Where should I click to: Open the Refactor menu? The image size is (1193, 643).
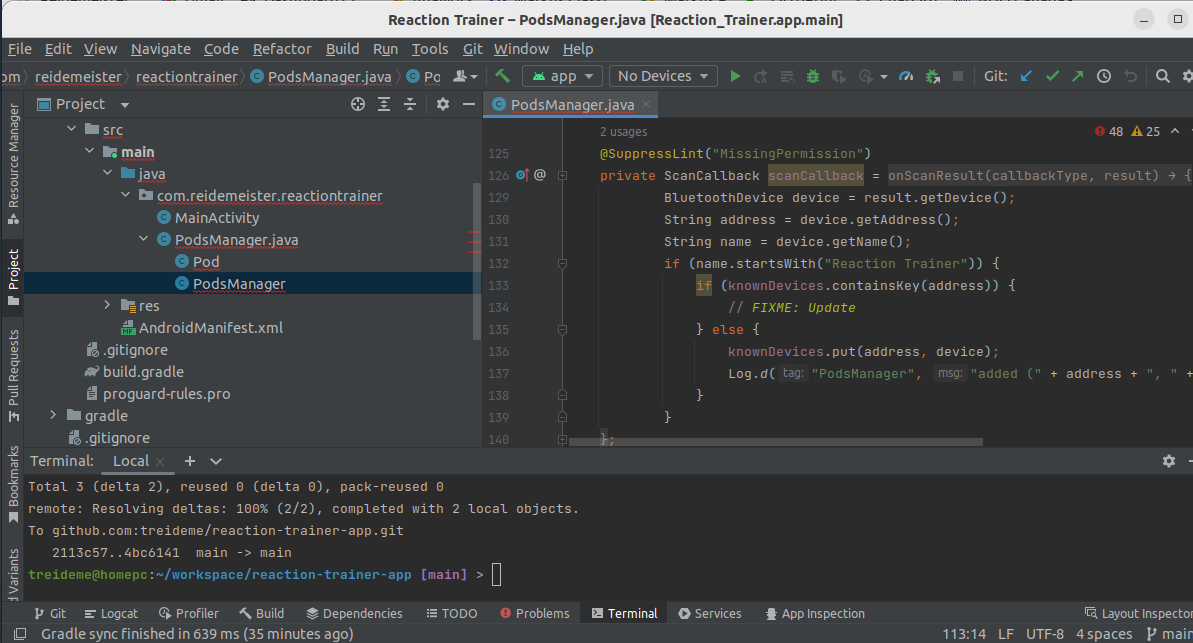[282, 49]
